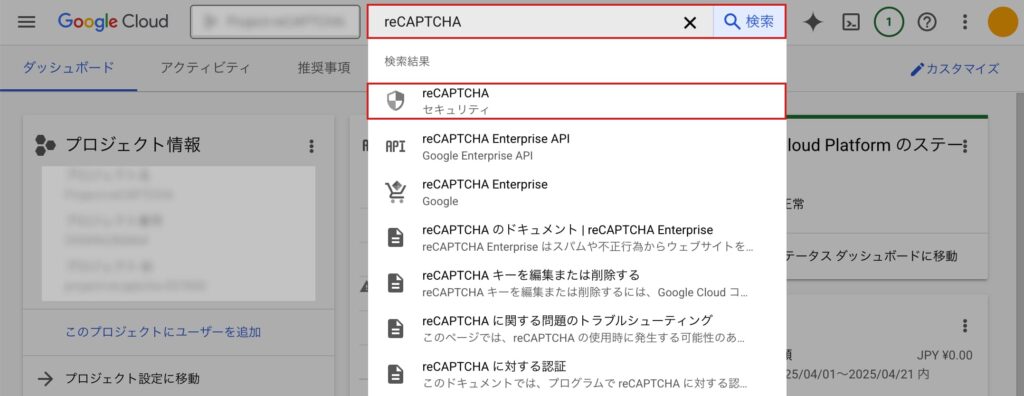Screen dimensions: 1024x396
Task: Go to プロジェクト設定に移動
Action: click(x=132, y=378)
